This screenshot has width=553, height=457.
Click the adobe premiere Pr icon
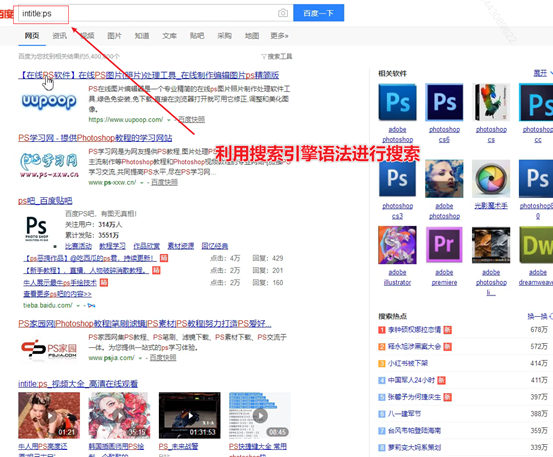444,245
